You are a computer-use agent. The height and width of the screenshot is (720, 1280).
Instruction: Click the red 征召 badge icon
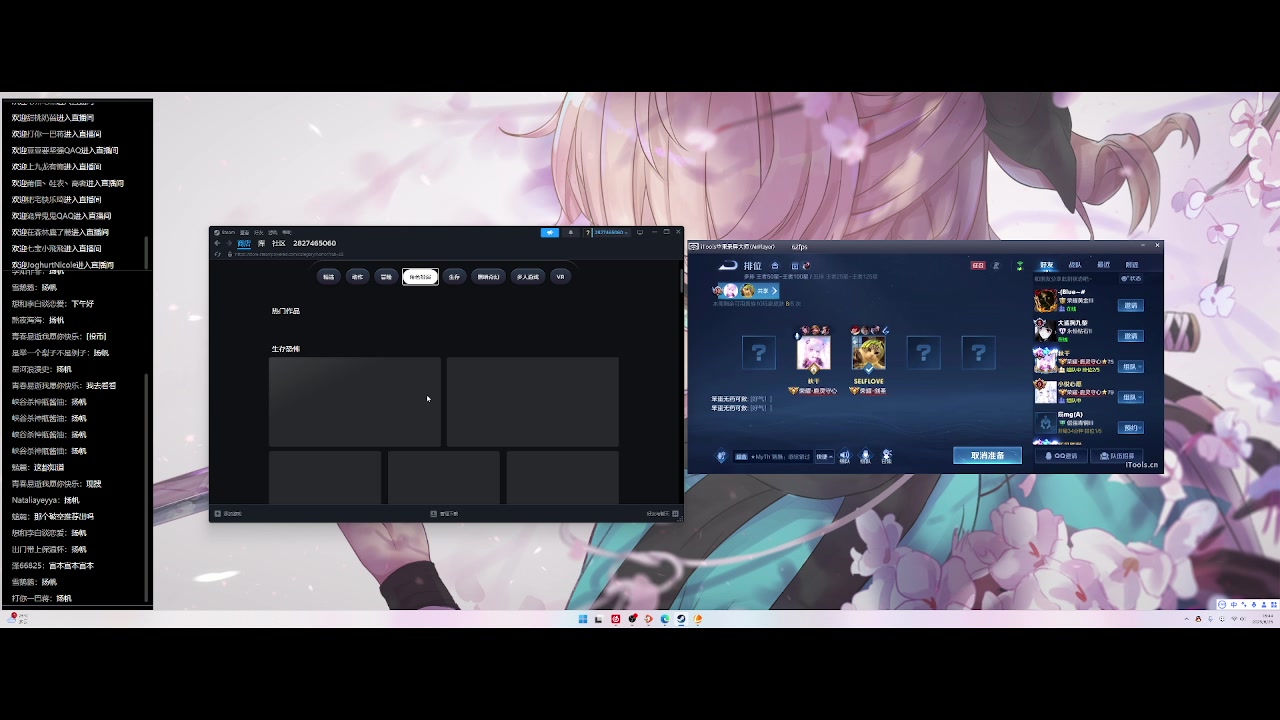(x=978, y=266)
